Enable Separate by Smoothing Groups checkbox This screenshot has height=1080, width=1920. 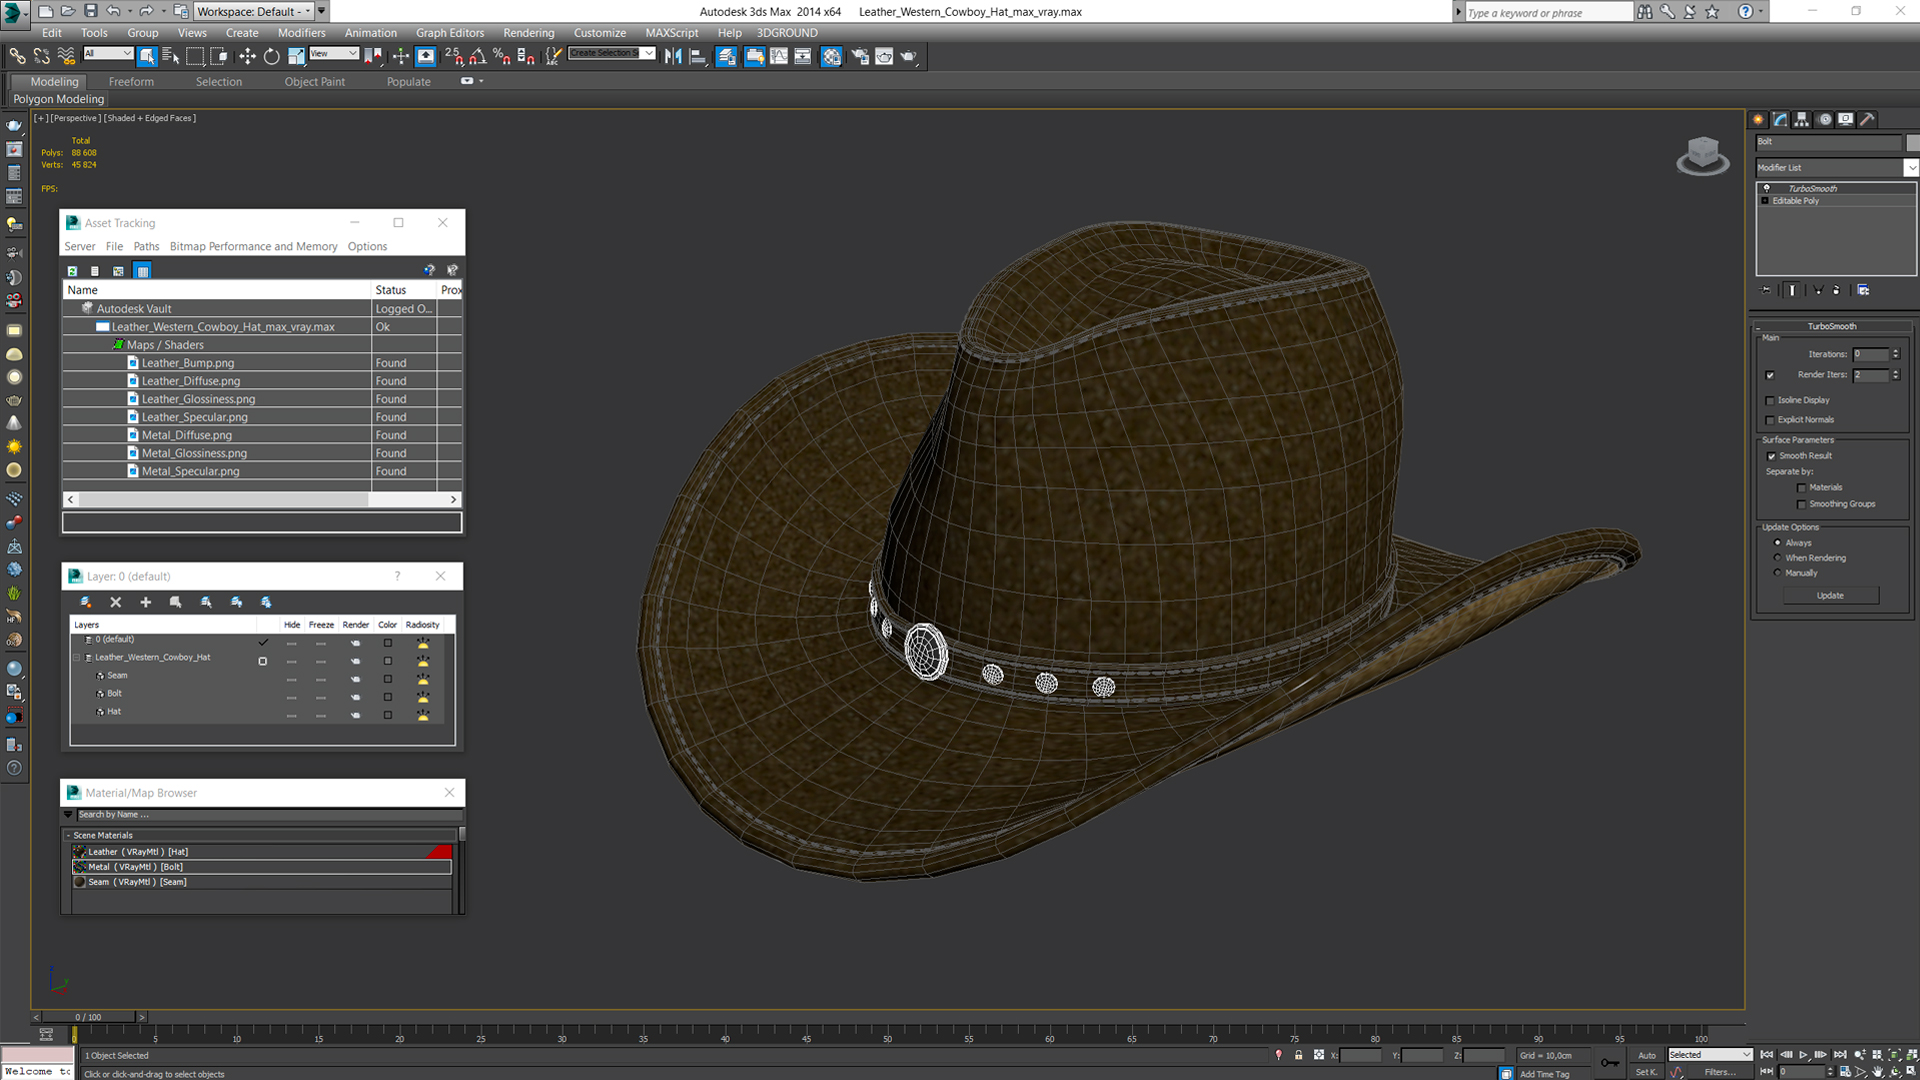click(1802, 504)
